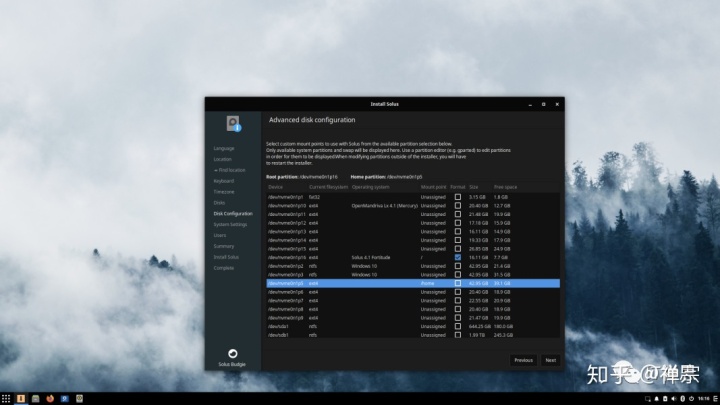
Task: Uncheck Format for /dev/nvme0n1p16 root partition
Action: tap(458, 257)
